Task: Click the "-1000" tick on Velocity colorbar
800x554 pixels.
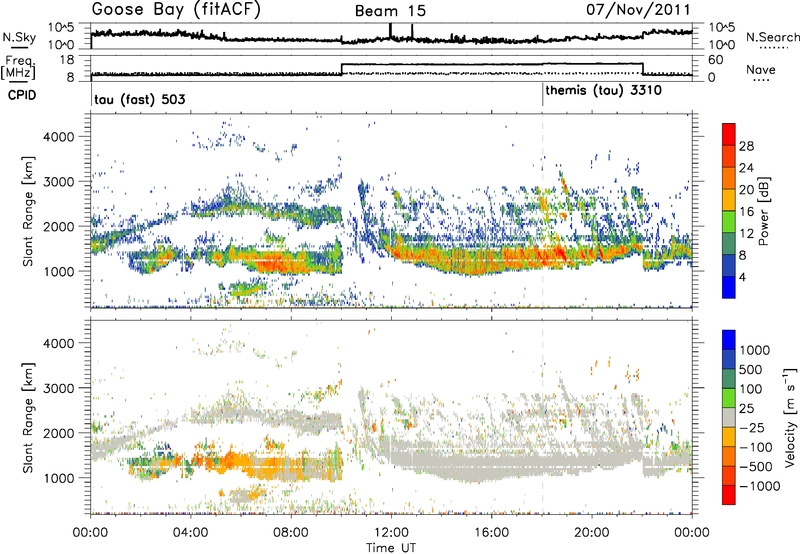Action: tap(759, 486)
